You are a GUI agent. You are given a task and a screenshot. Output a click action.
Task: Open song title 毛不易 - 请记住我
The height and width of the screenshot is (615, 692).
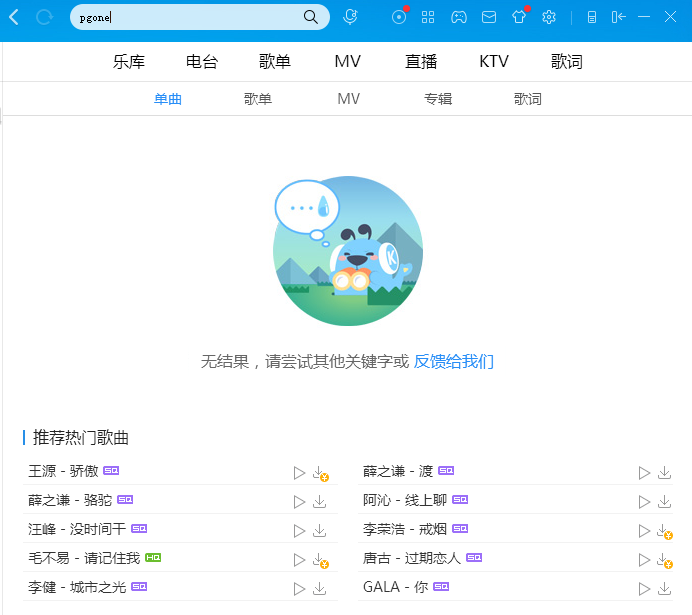tap(84, 558)
